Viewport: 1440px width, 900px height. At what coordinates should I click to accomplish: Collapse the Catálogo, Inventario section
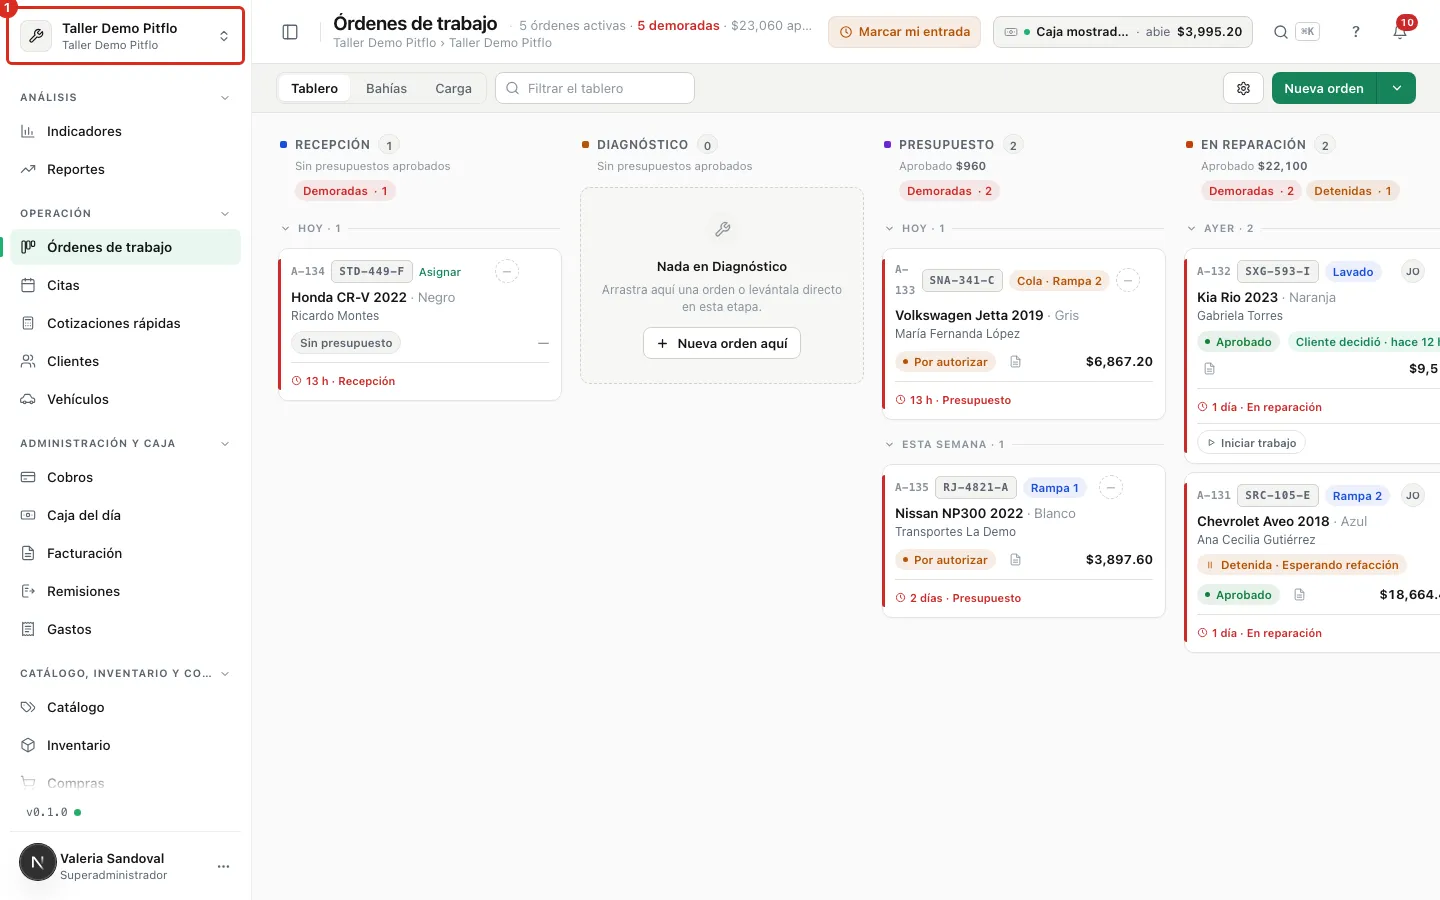pos(225,674)
